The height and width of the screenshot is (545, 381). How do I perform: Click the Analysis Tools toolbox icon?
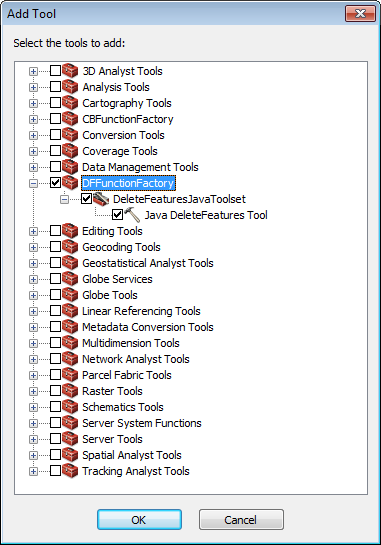click(70, 87)
